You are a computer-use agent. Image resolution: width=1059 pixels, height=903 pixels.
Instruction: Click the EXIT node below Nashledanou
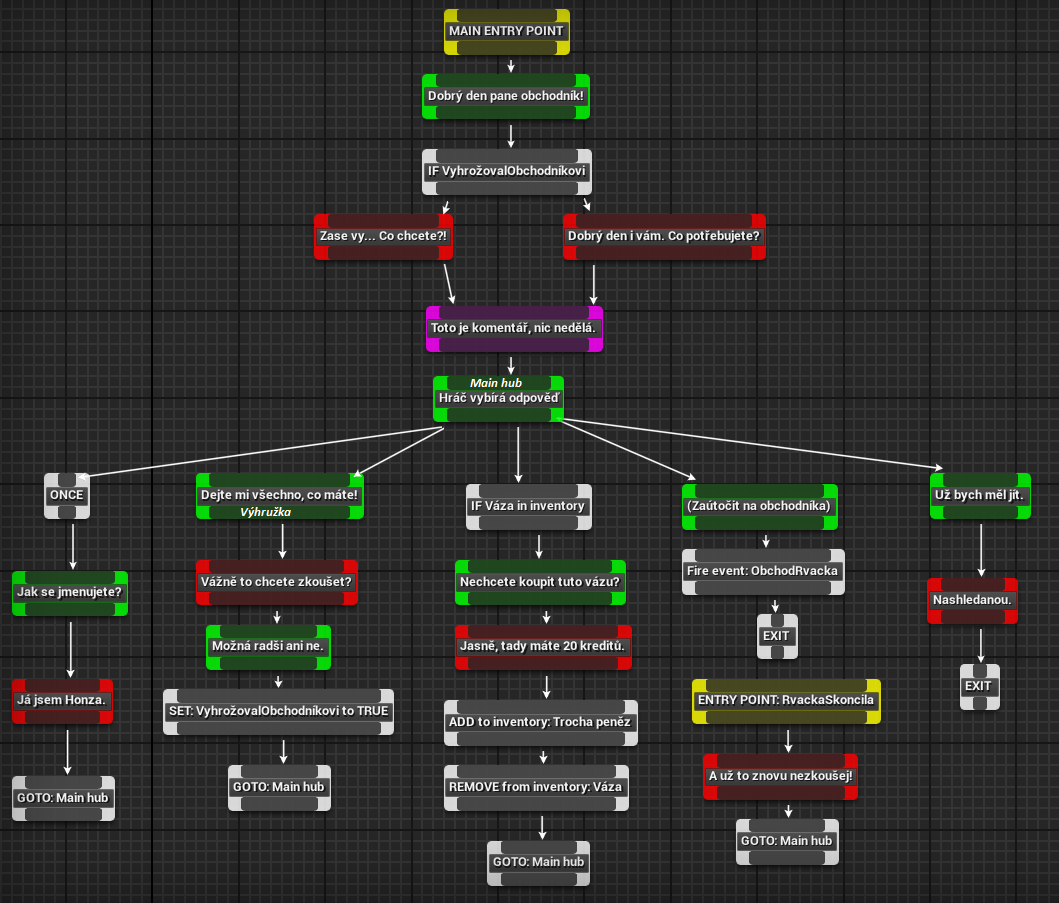tap(979, 687)
